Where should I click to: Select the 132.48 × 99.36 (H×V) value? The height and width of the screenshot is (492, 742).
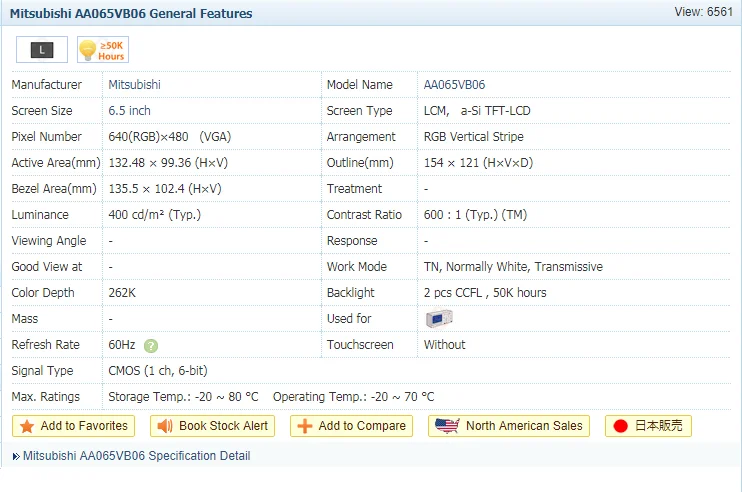click(x=168, y=163)
